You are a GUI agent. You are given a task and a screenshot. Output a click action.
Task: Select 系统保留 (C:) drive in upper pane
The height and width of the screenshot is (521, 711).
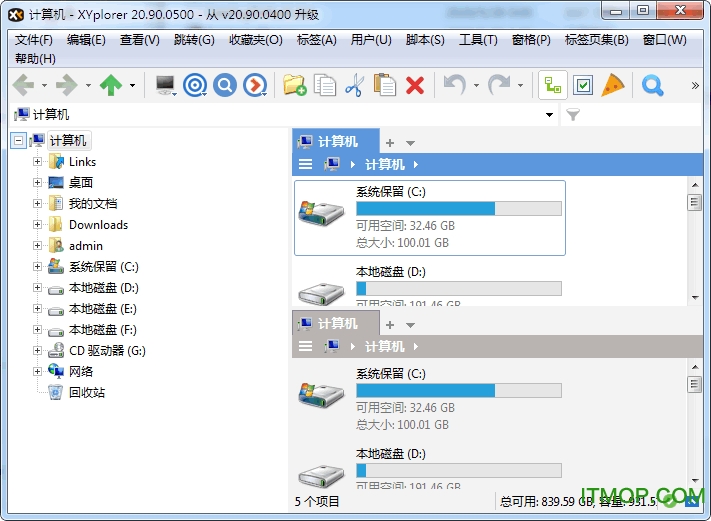pyautogui.click(x=430, y=218)
